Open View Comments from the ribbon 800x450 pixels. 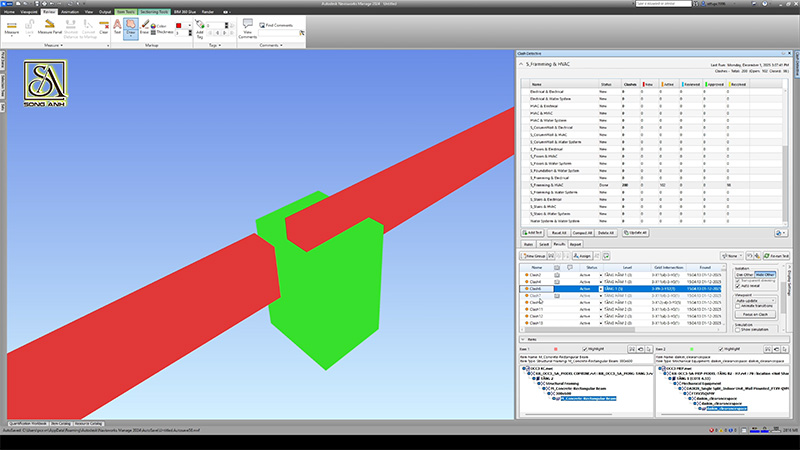point(248,30)
